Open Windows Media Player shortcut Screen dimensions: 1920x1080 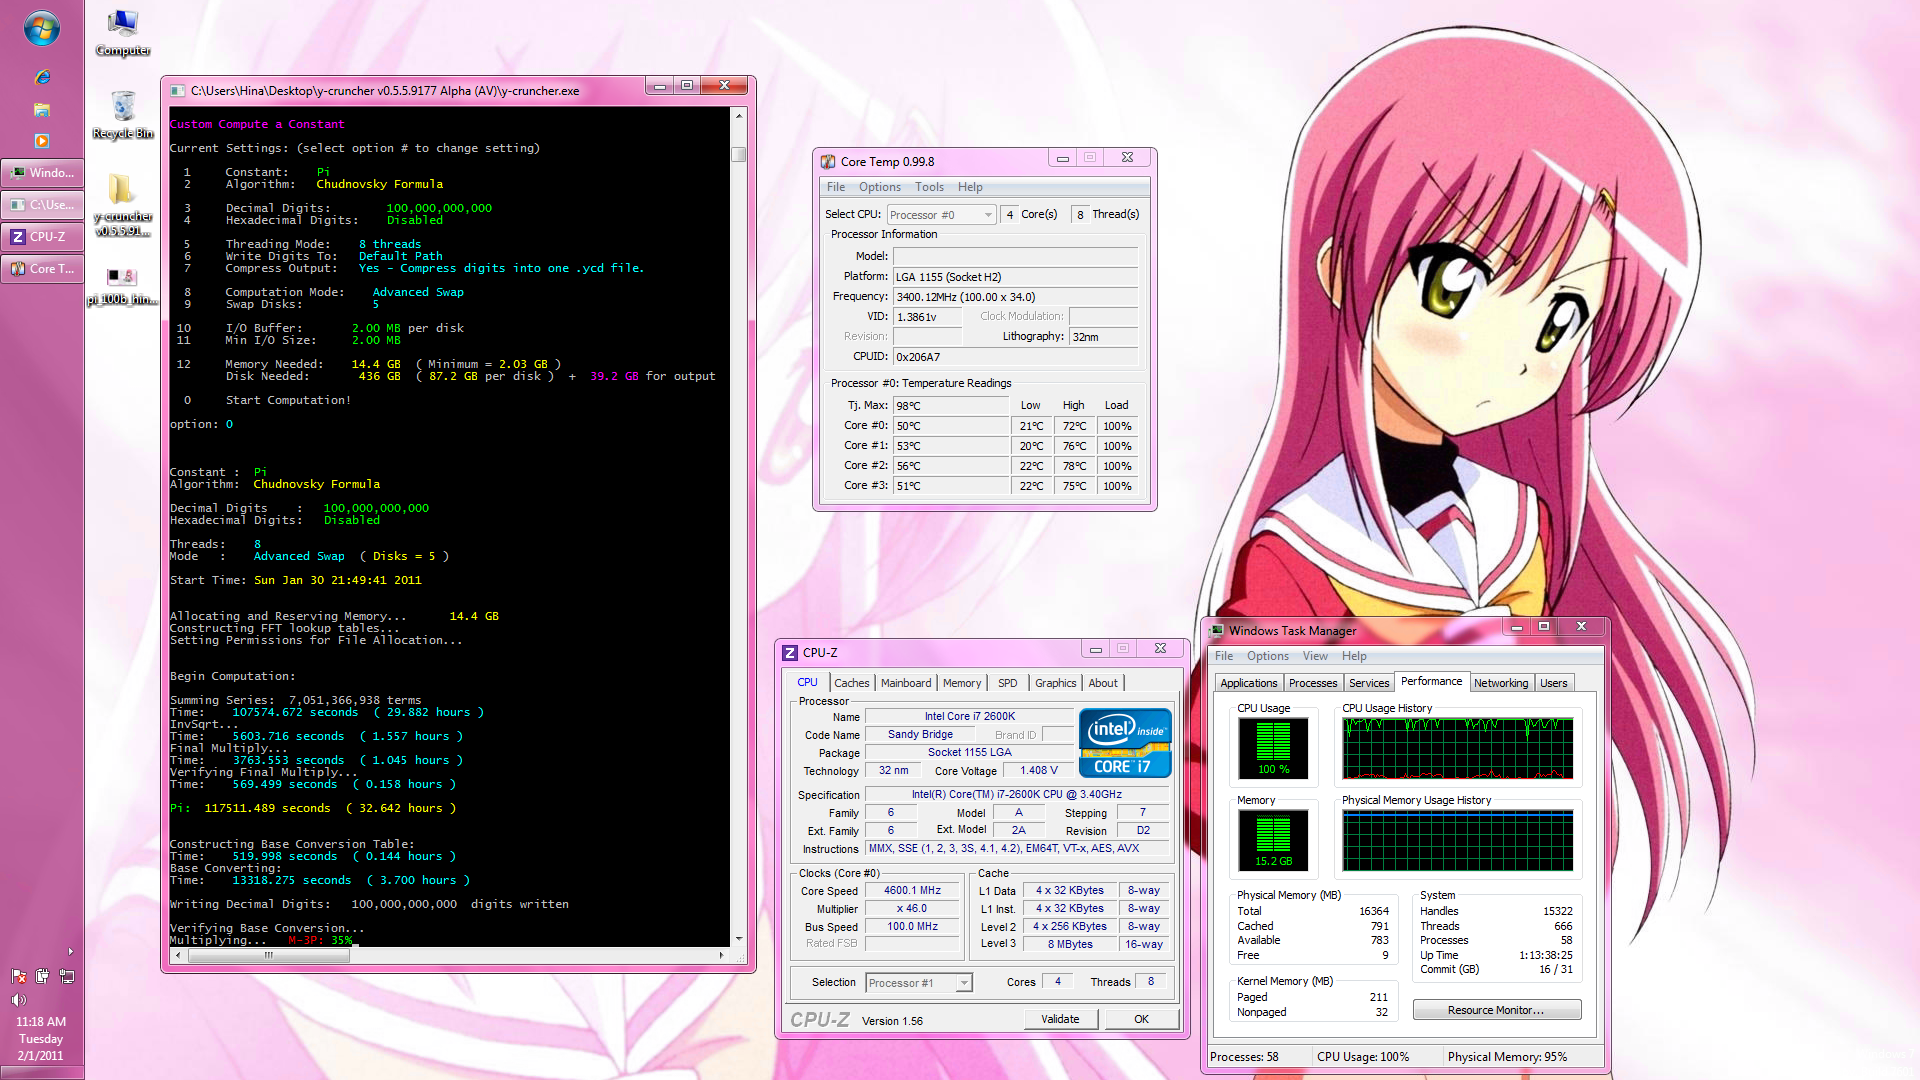[x=42, y=141]
